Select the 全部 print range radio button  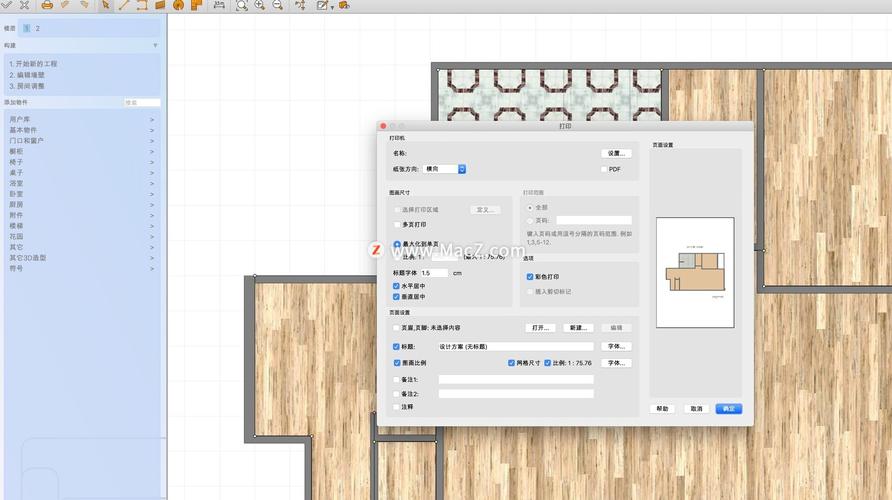point(530,208)
